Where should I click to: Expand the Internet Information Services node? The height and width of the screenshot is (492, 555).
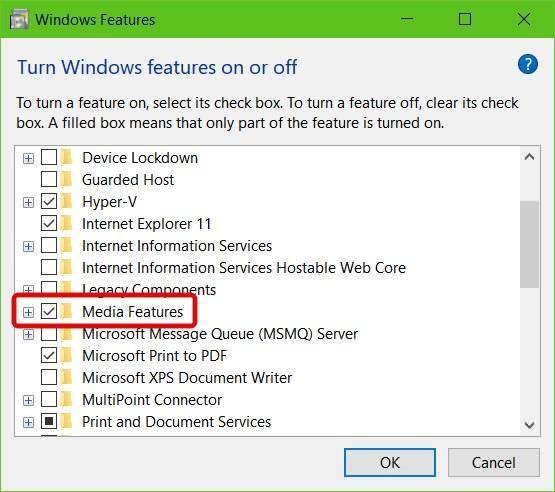coord(28,246)
